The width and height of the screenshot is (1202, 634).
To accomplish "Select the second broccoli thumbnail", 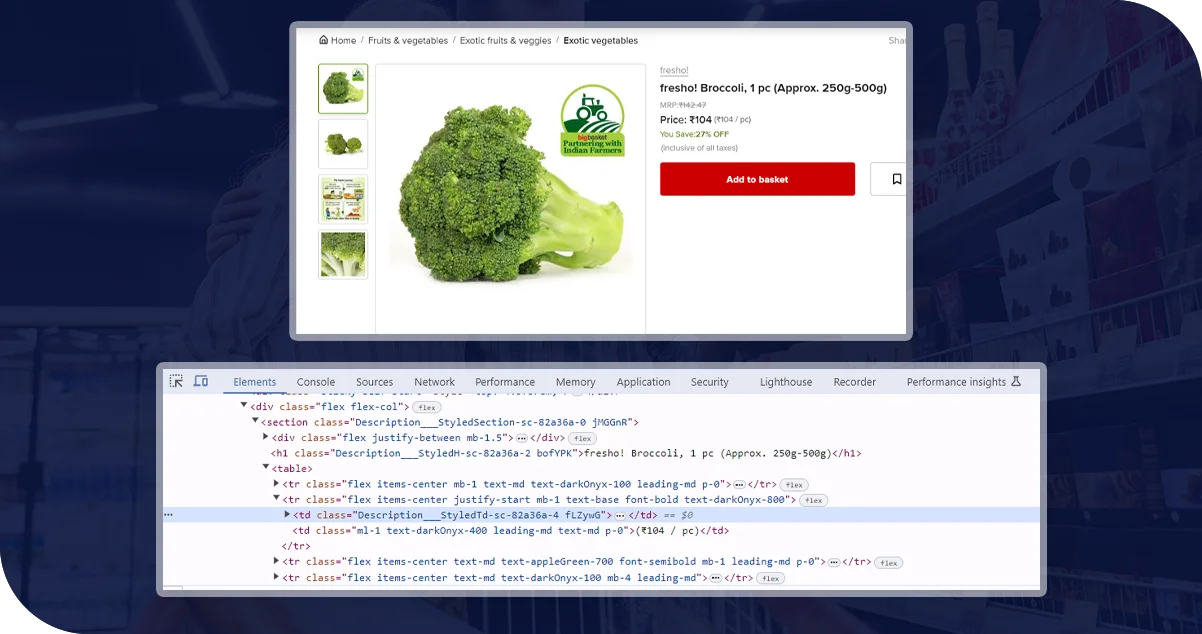I will [343, 144].
